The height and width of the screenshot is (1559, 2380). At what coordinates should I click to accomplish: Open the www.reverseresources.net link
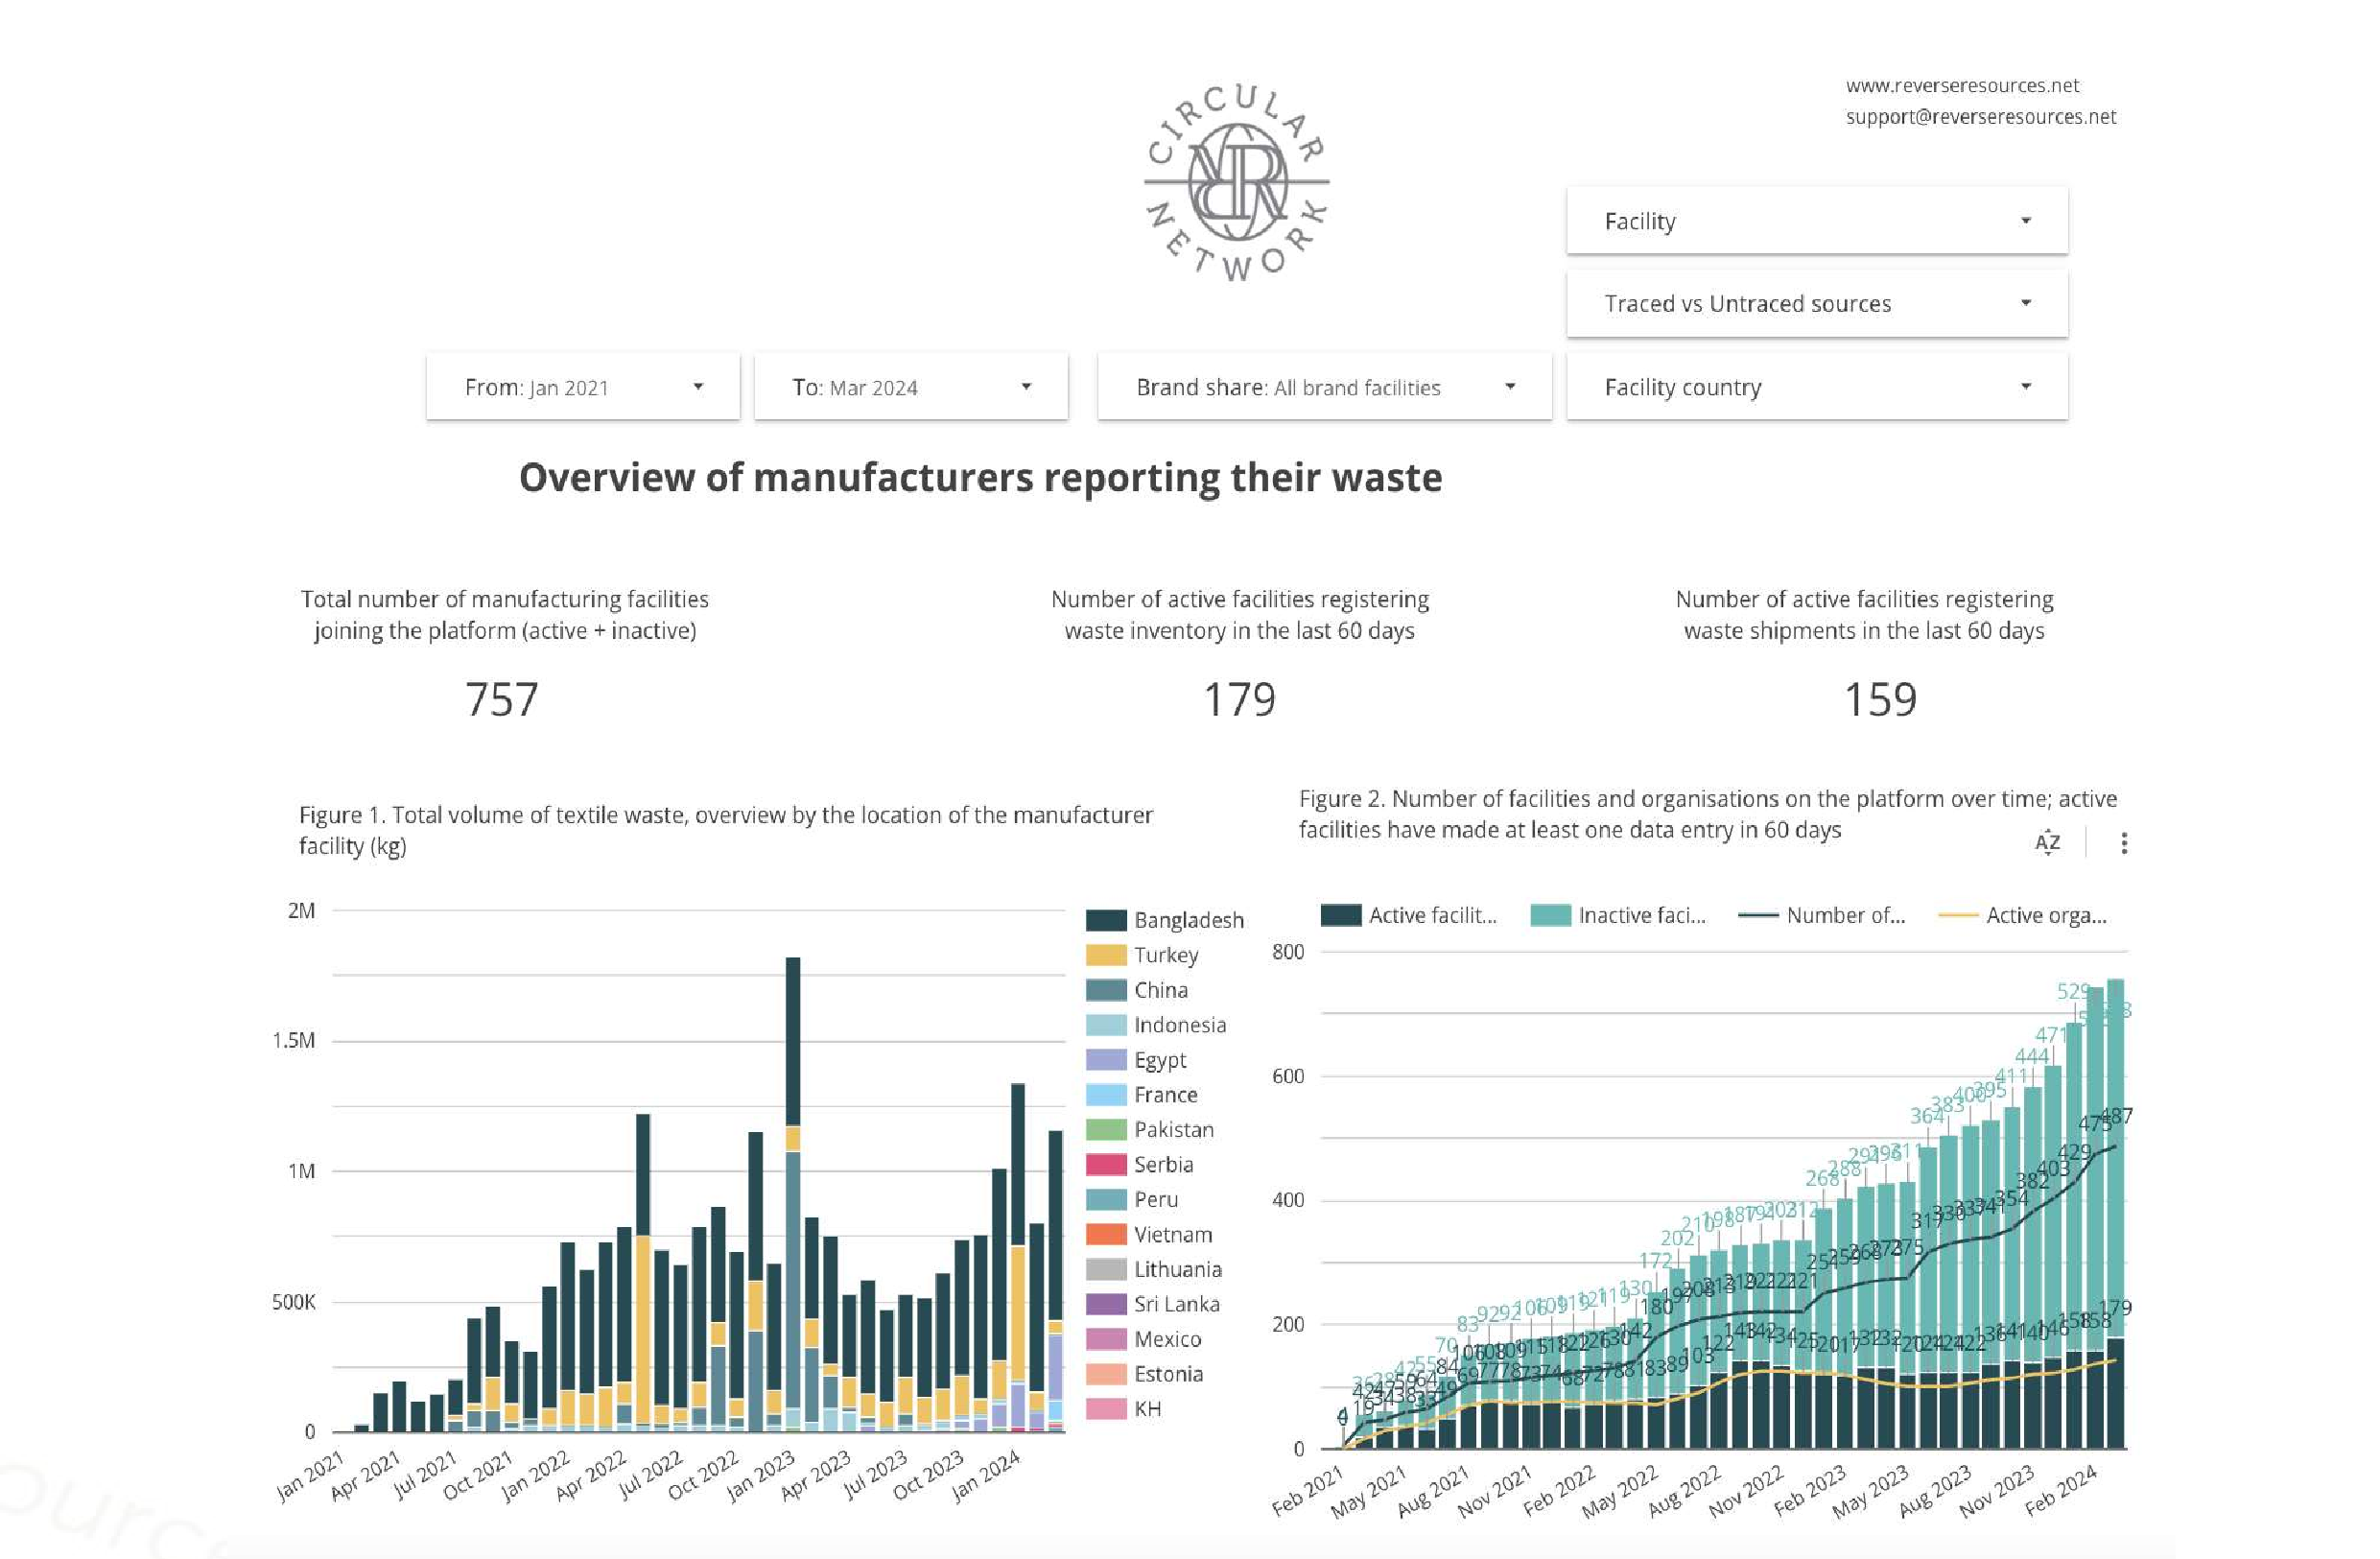coord(1962,86)
